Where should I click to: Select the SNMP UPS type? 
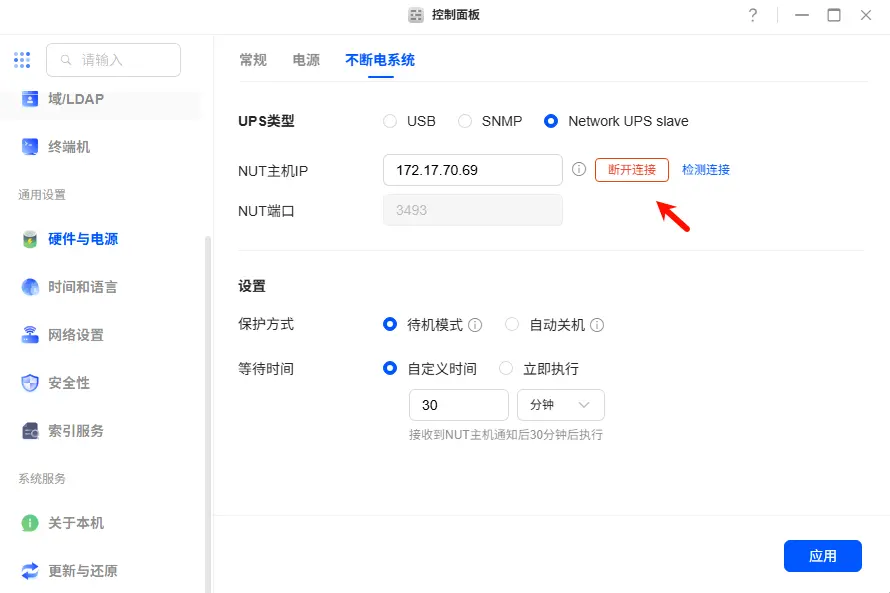pos(465,121)
